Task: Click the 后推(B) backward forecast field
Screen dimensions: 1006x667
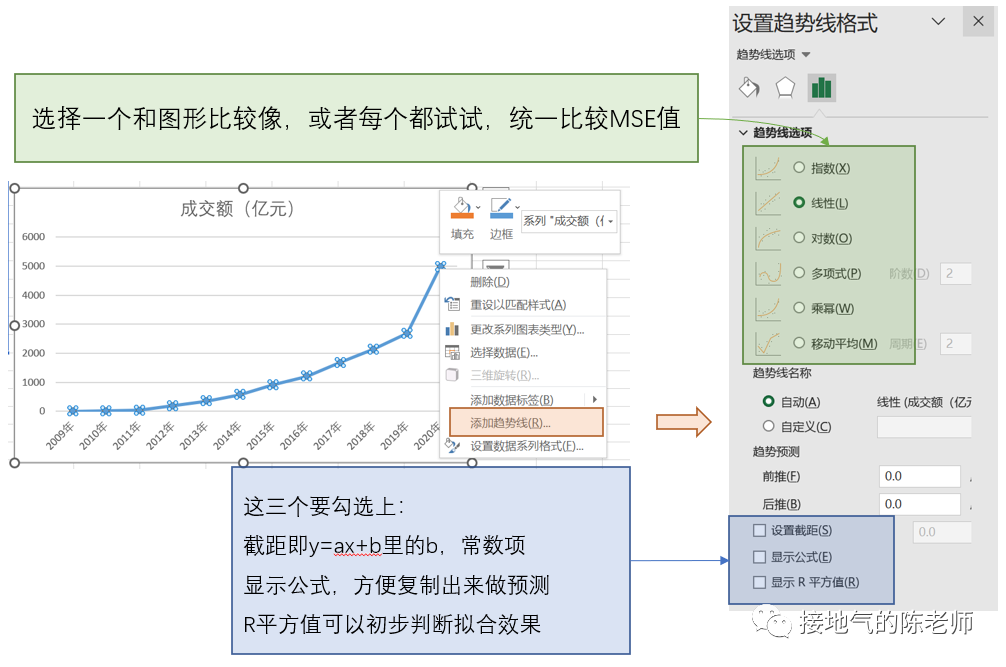Action: (919, 504)
